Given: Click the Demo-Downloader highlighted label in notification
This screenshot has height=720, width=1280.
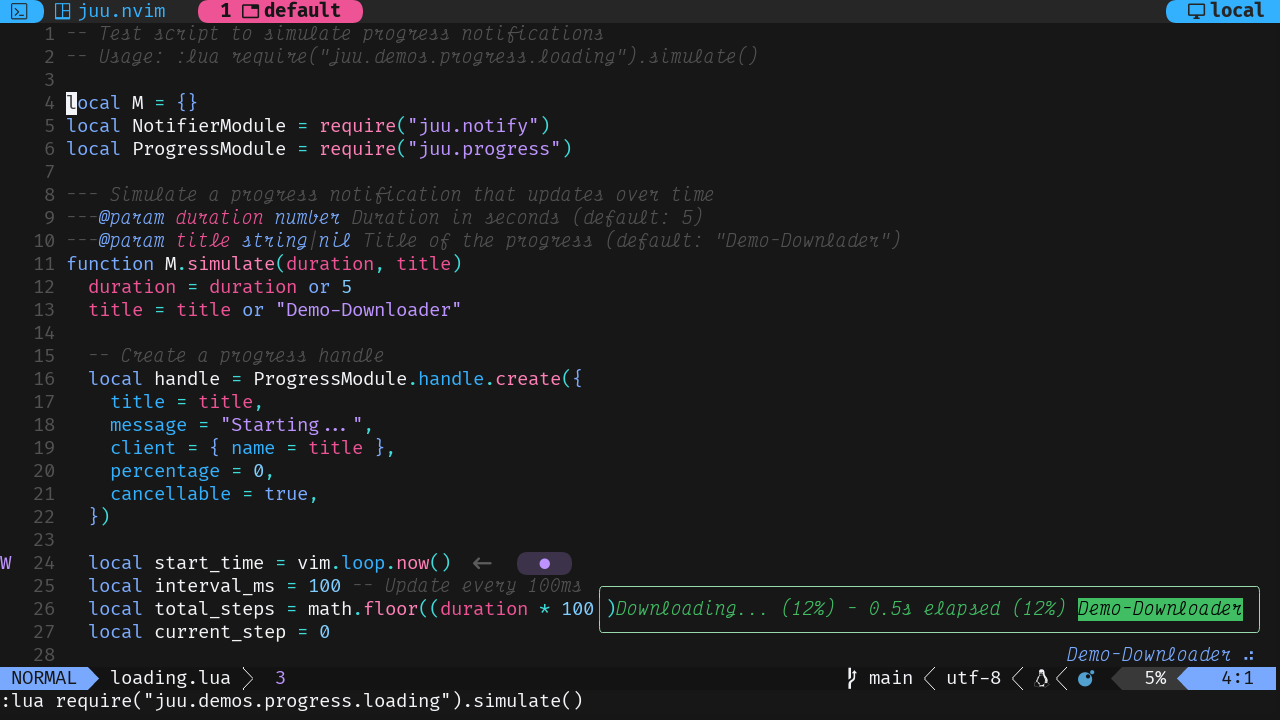Looking at the screenshot, I should tap(1160, 609).
